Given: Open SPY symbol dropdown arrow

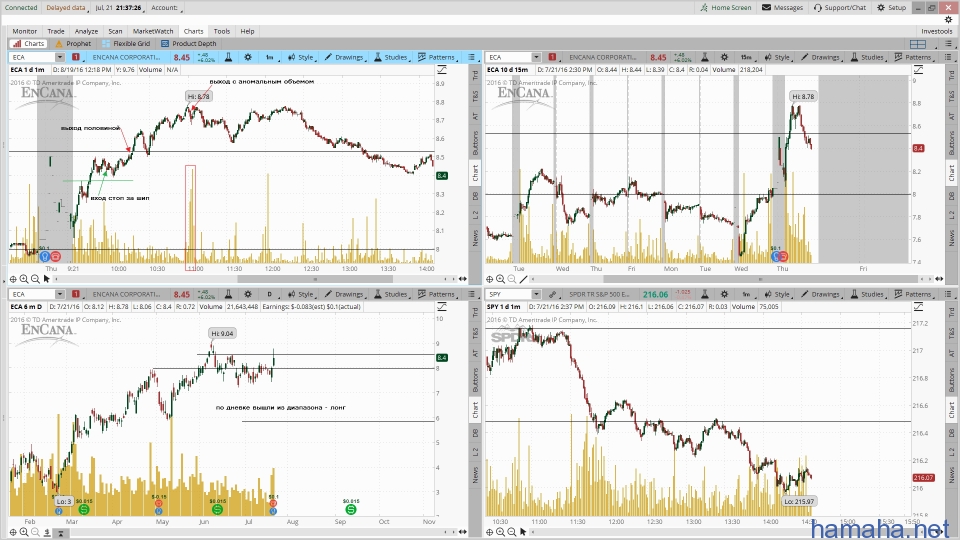Looking at the screenshot, I should [x=536, y=294].
